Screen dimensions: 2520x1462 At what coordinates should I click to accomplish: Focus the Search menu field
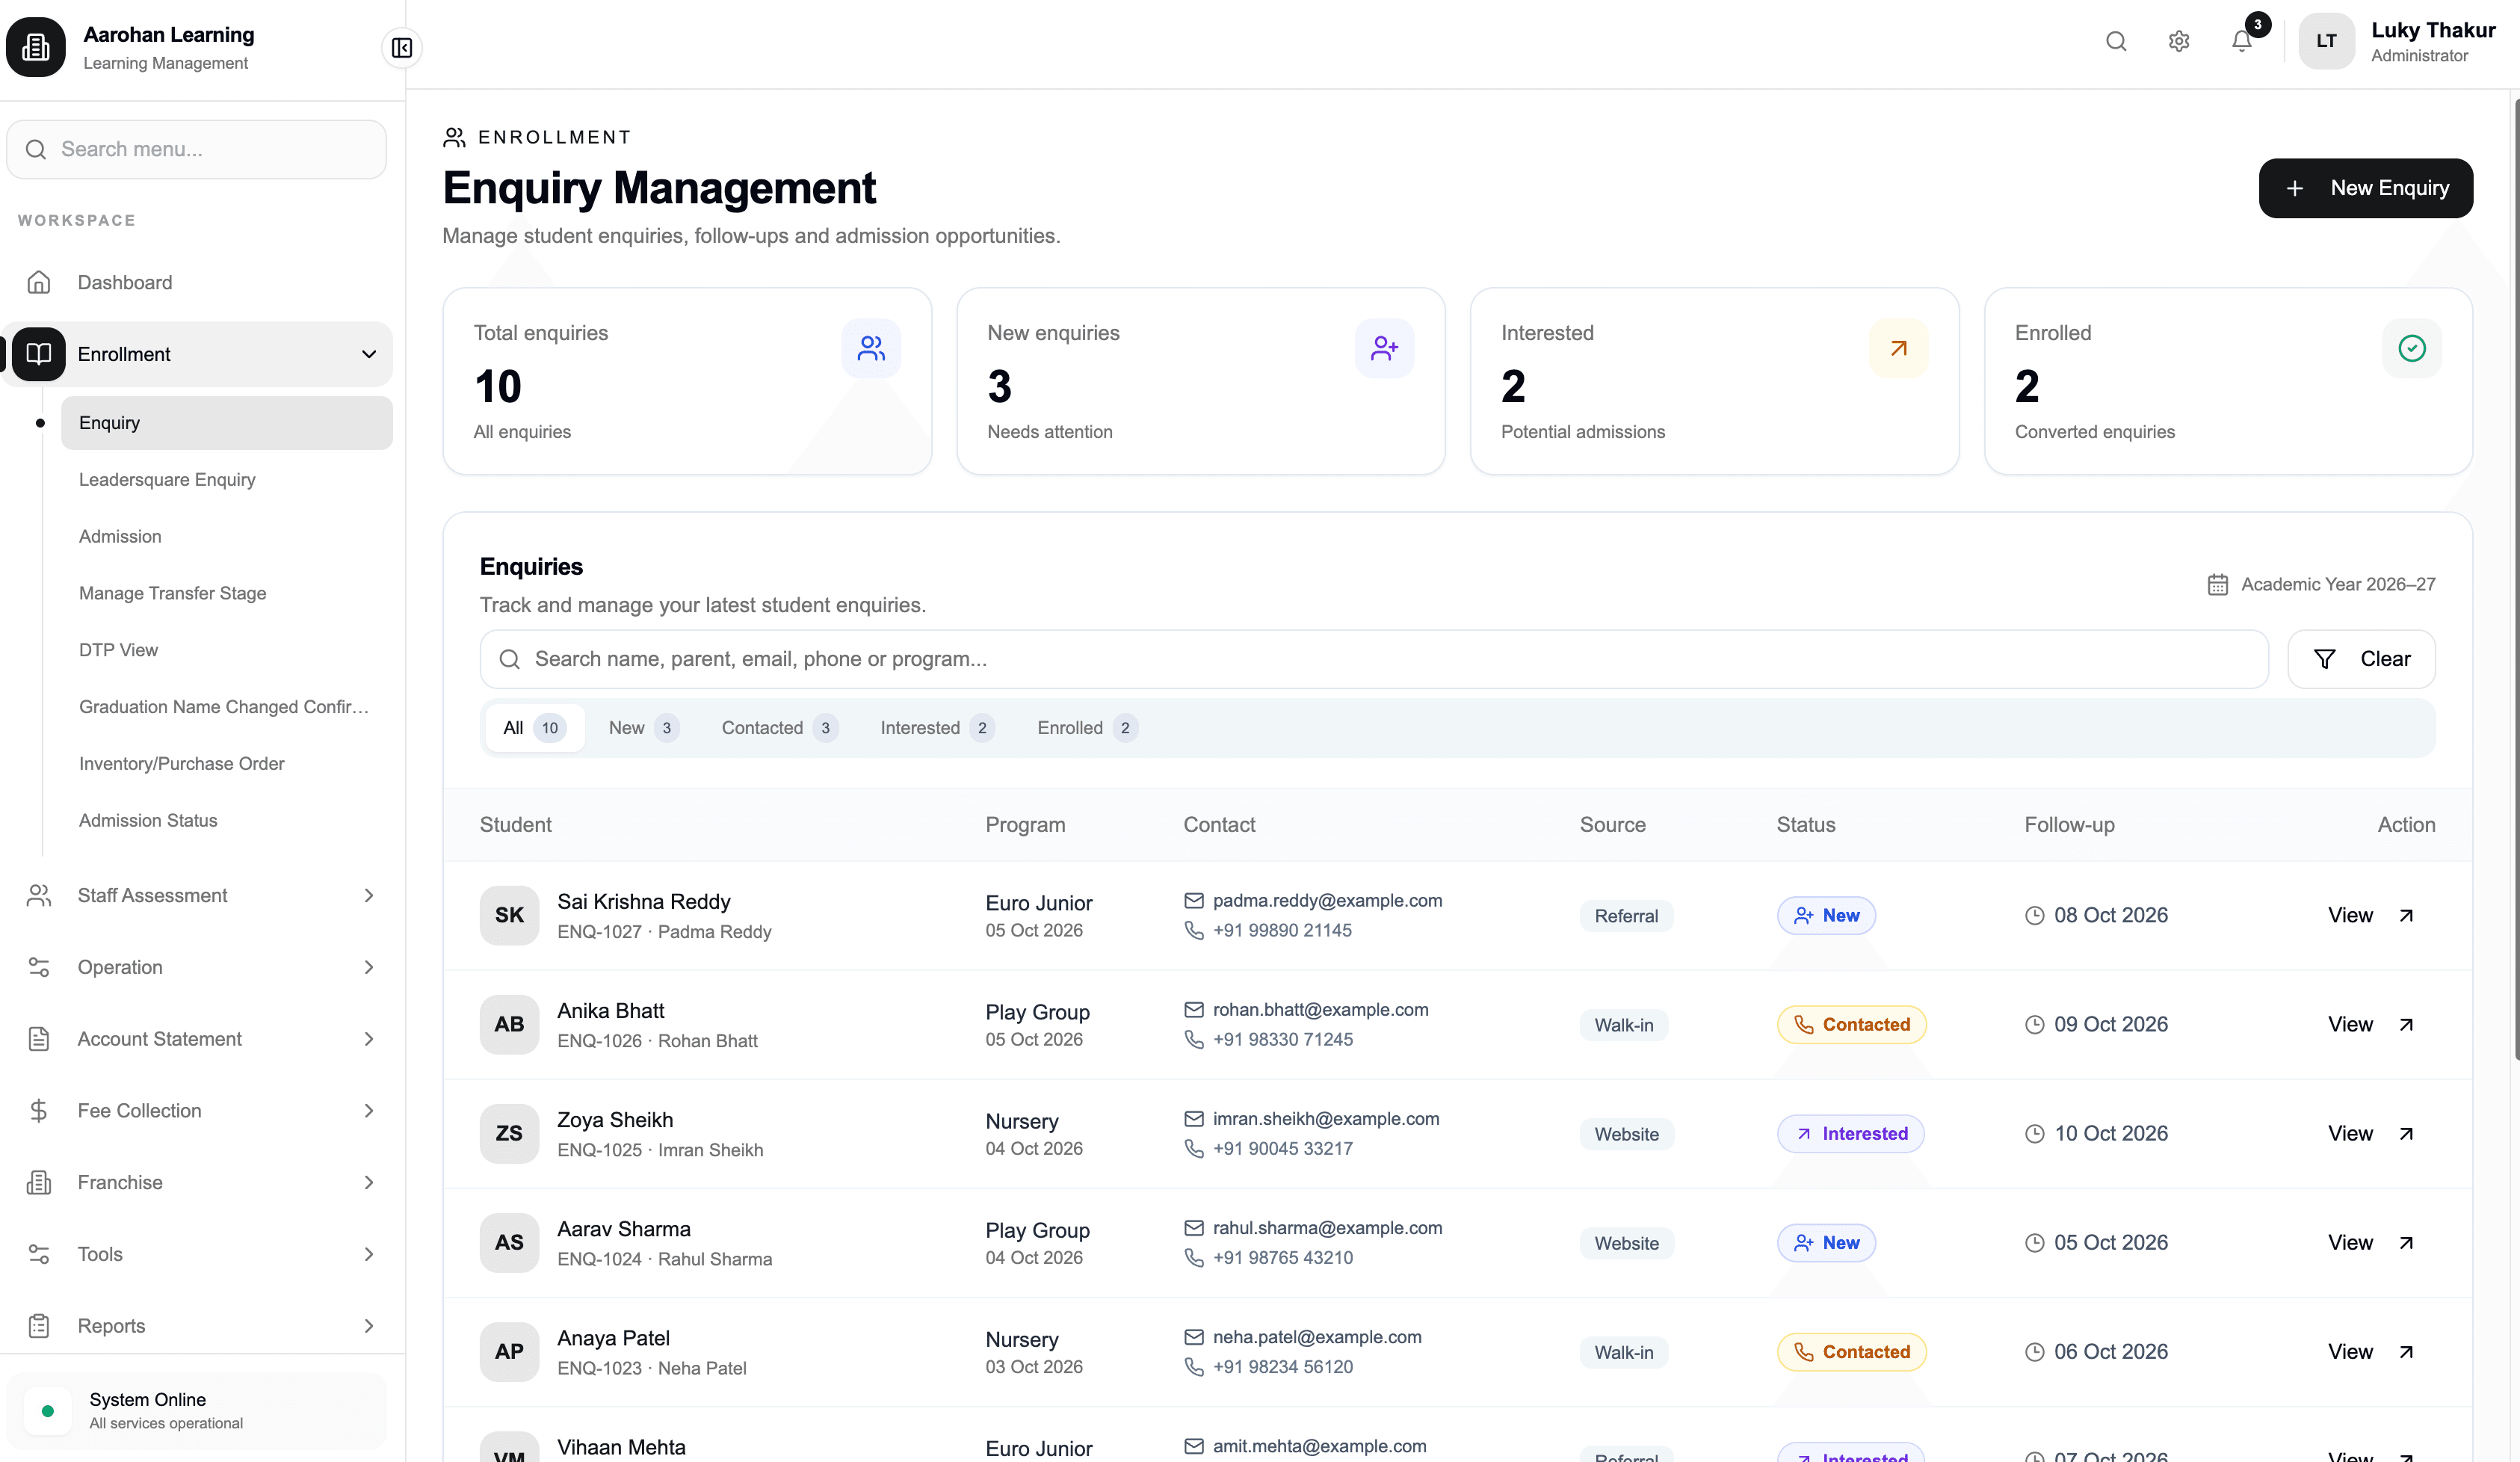click(197, 150)
